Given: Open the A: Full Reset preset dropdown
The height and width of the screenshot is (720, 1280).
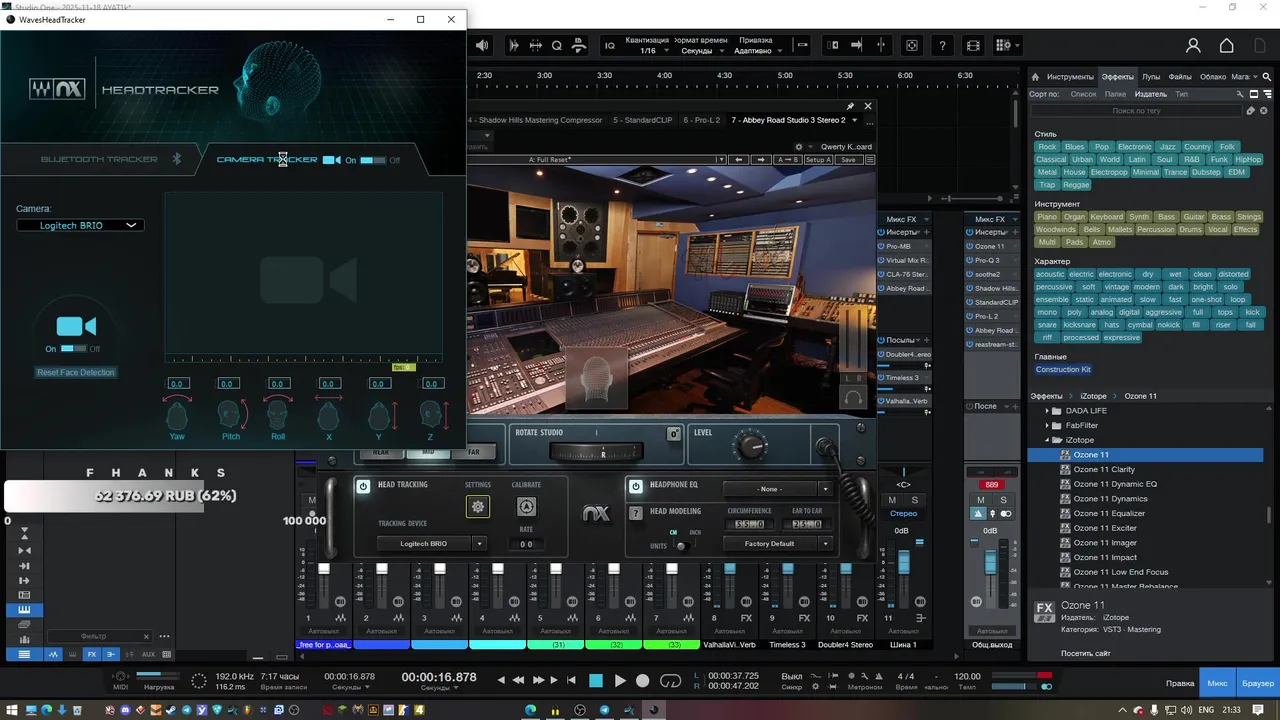Looking at the screenshot, I should 596,160.
